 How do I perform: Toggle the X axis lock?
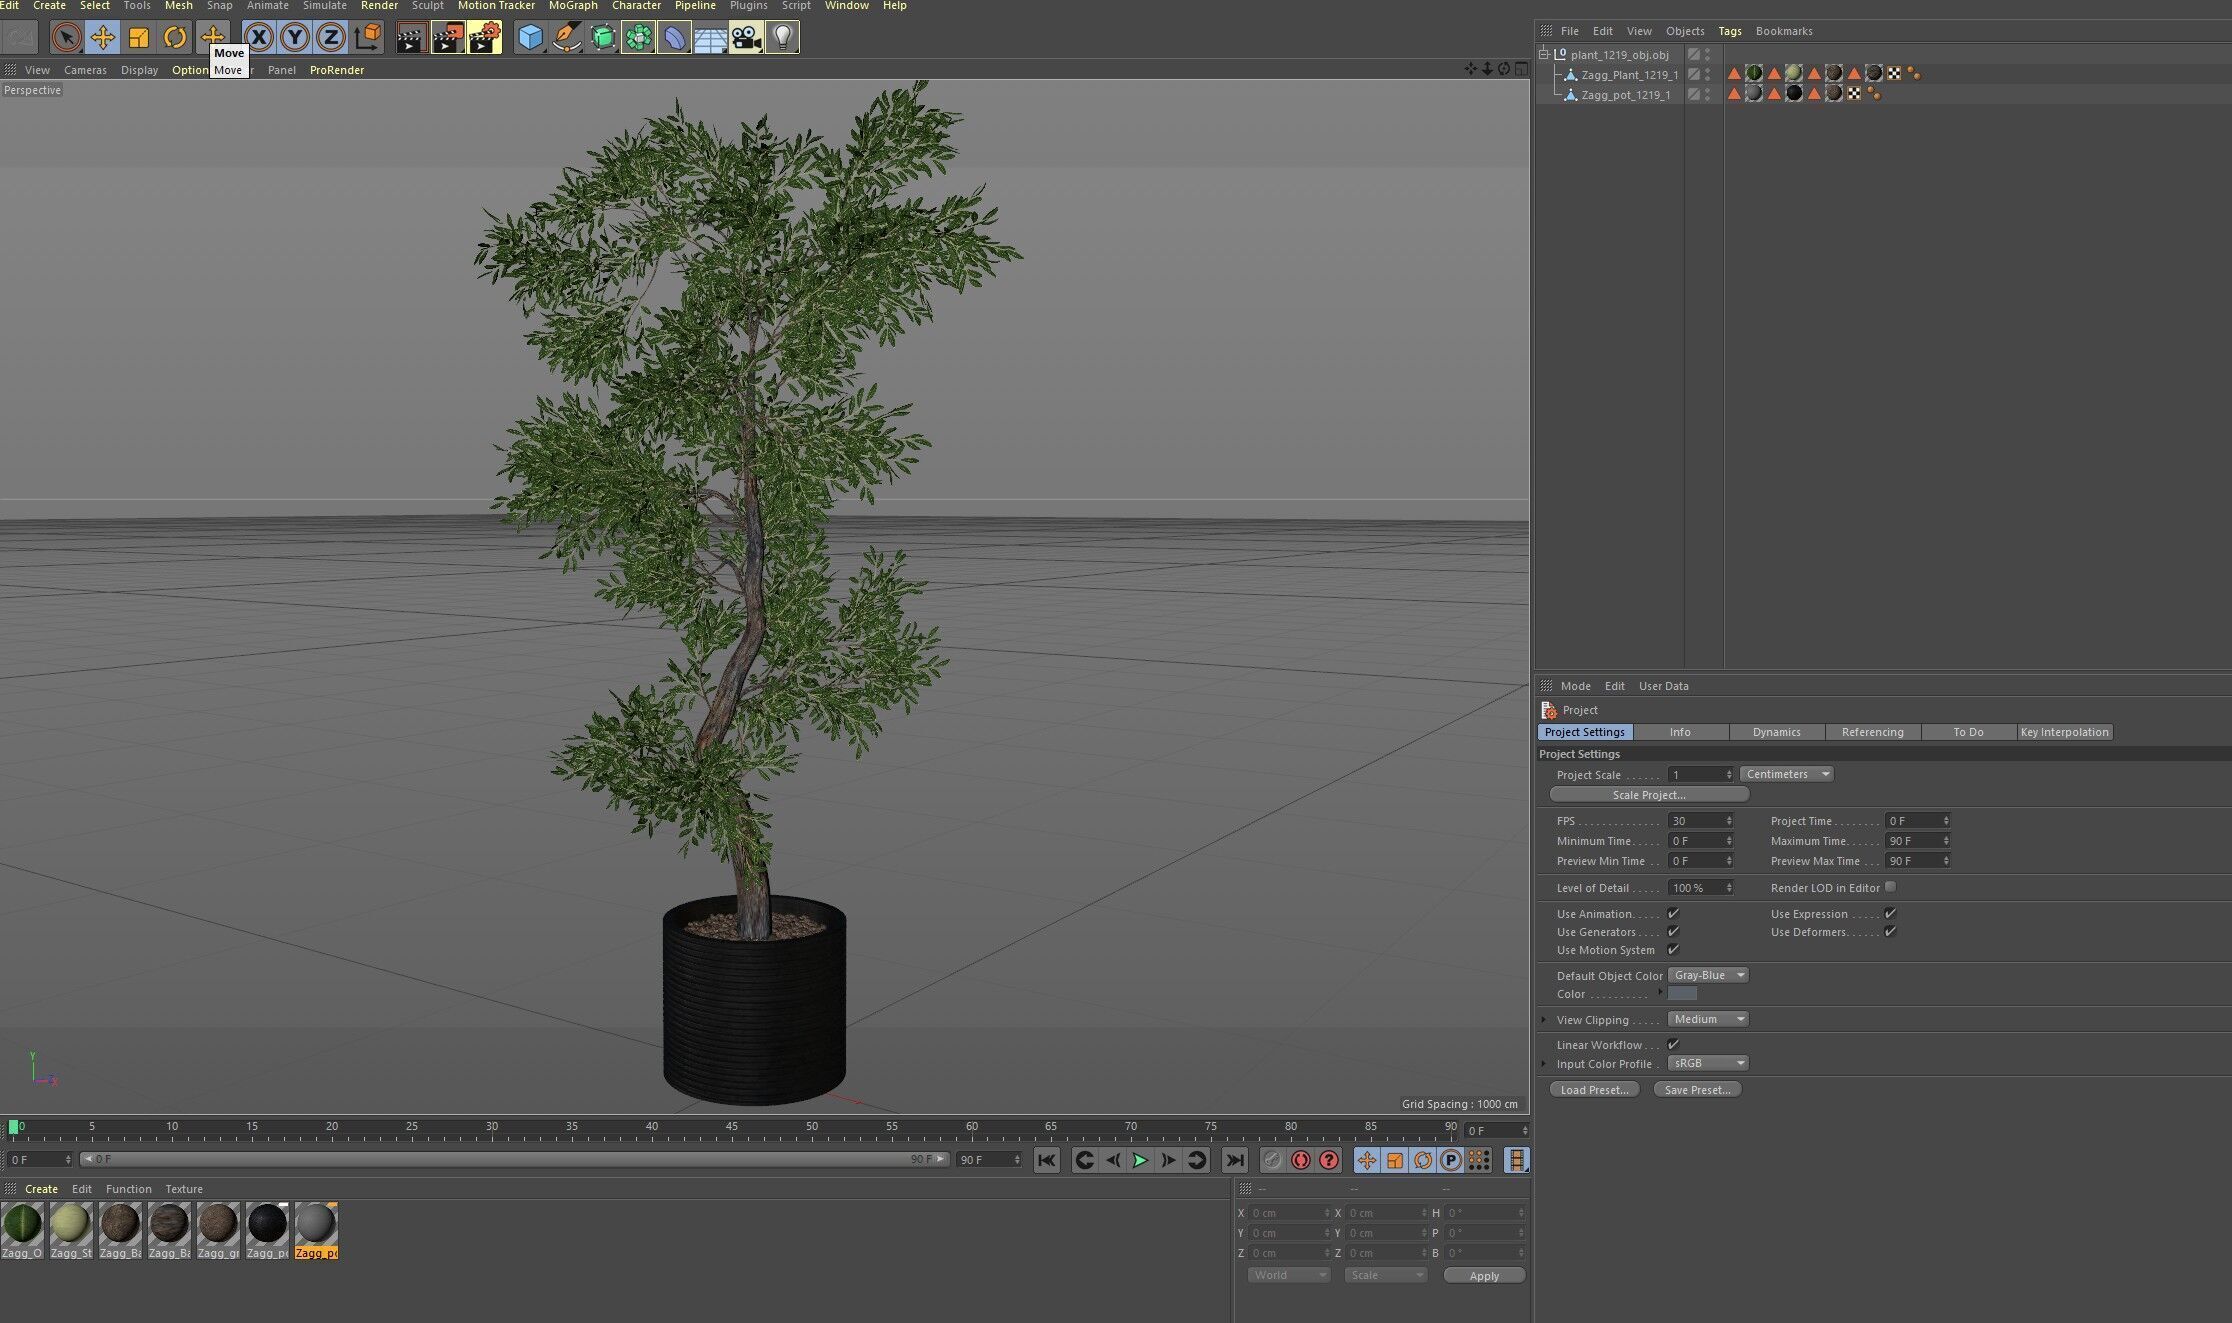click(258, 38)
